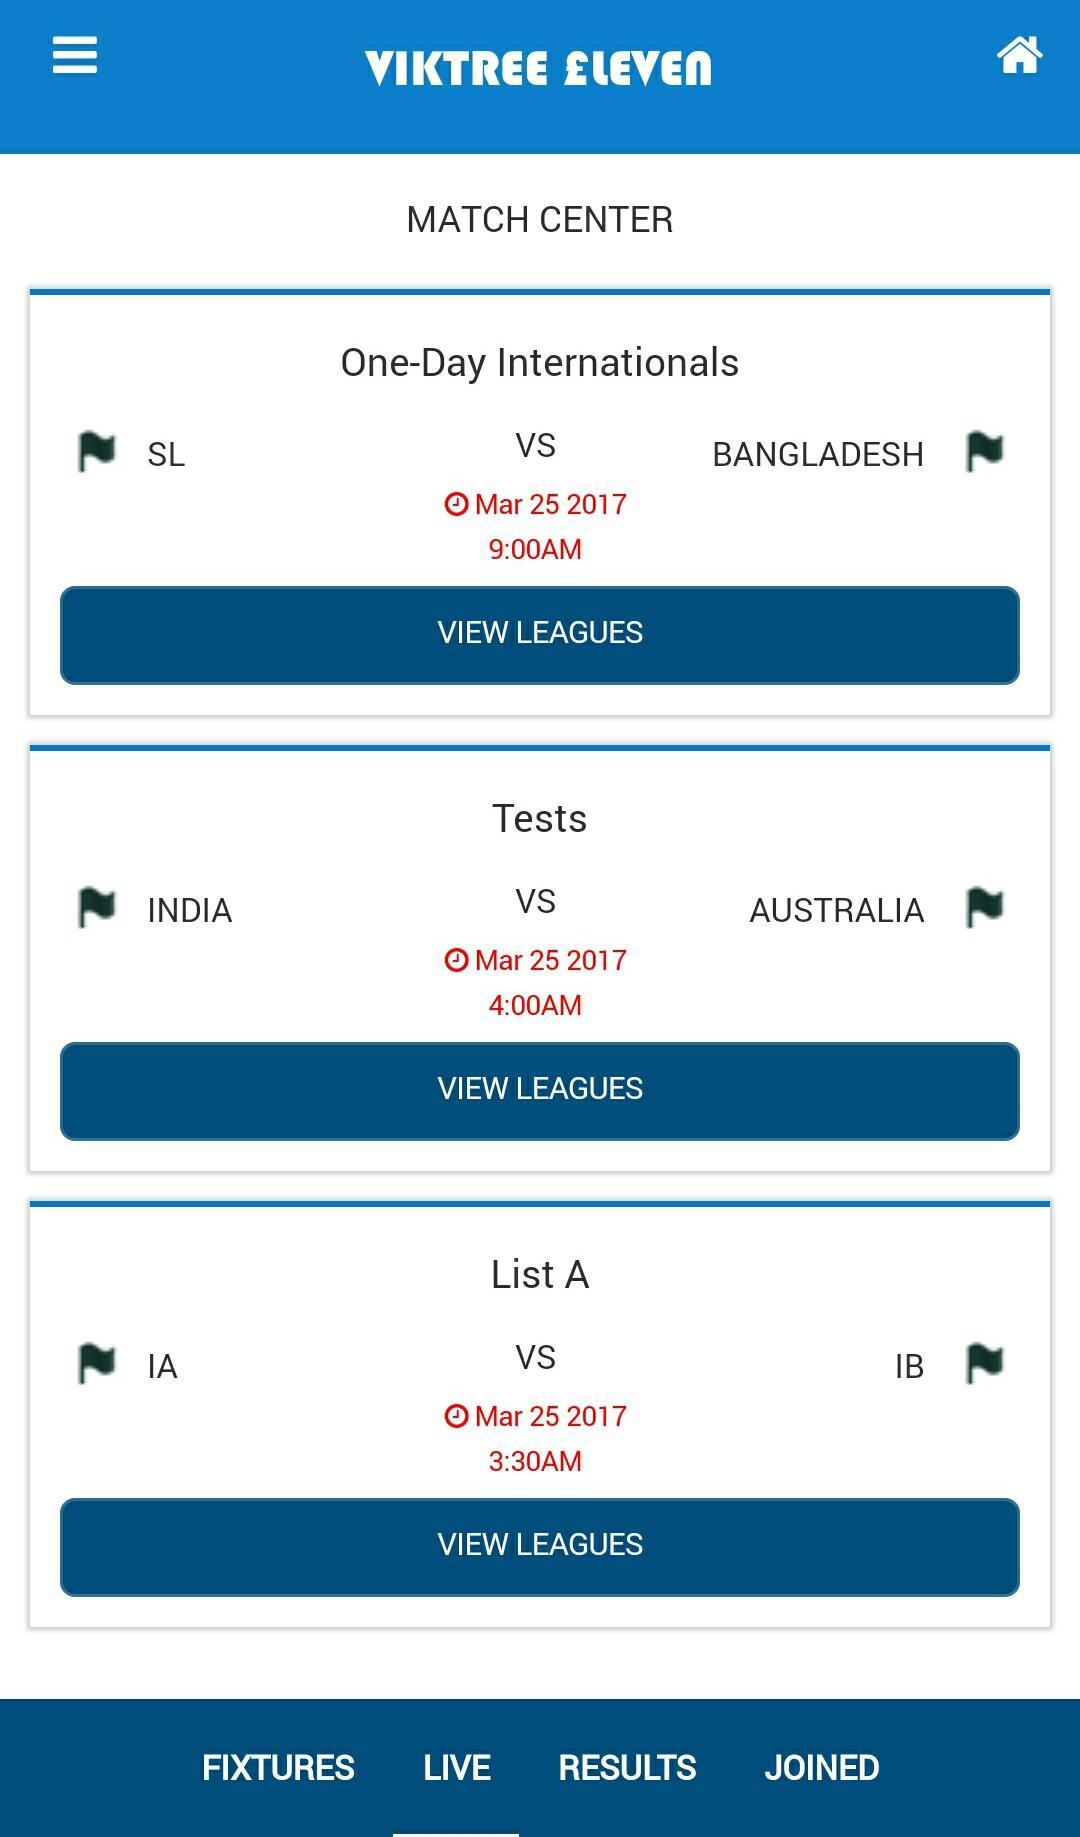Click the Australia team flag icon
Image resolution: width=1080 pixels, height=1837 pixels.
(984, 908)
